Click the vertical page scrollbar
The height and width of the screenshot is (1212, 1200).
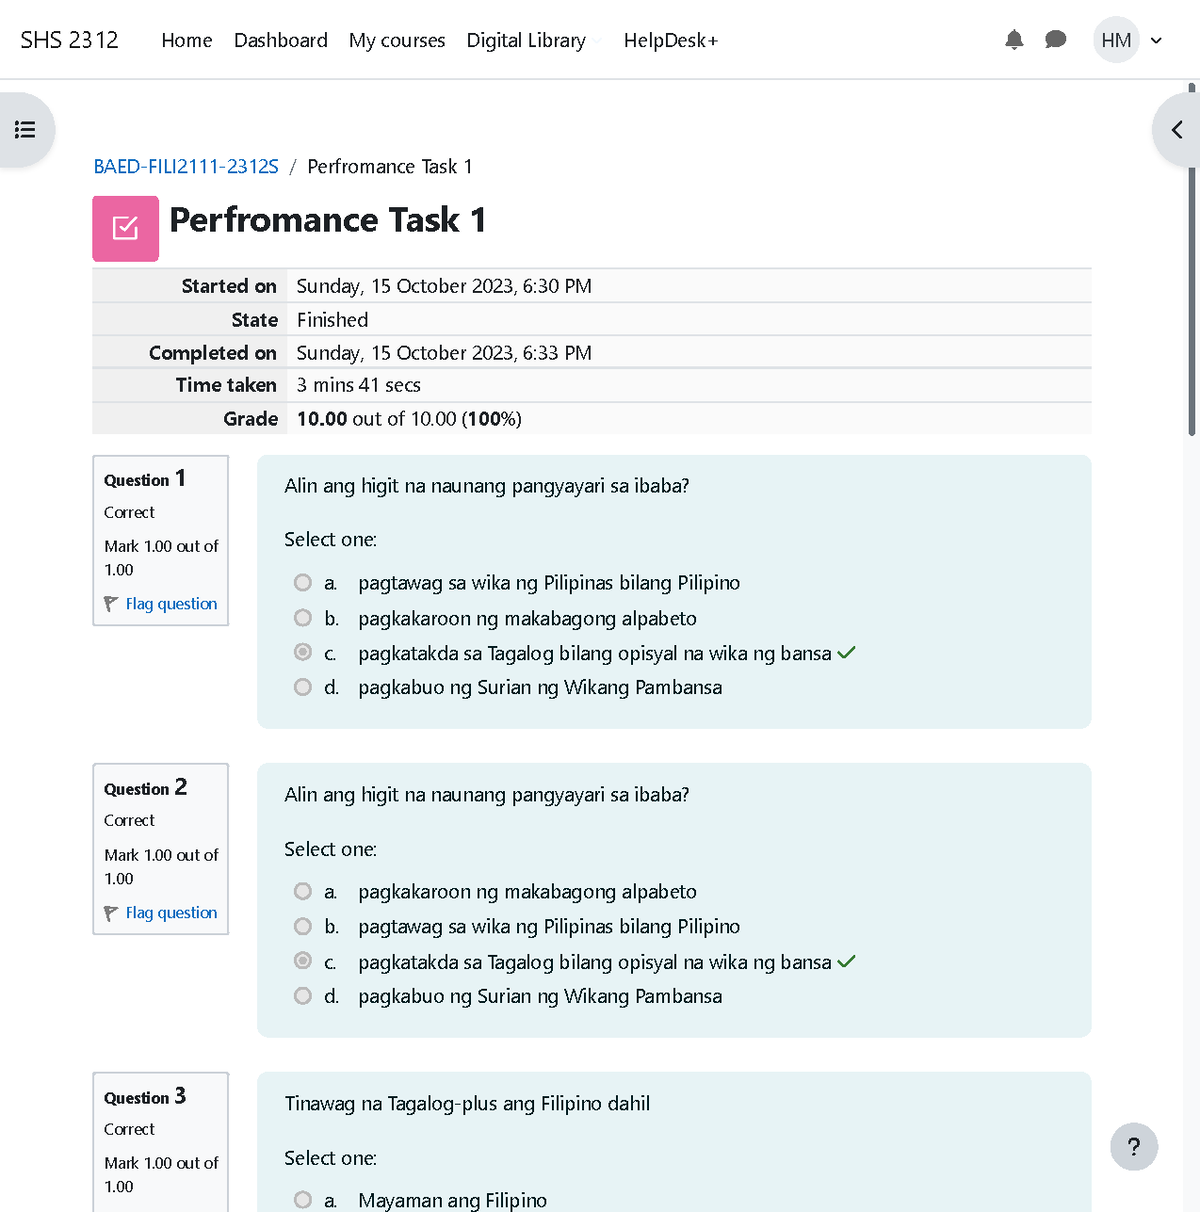pos(1191,260)
